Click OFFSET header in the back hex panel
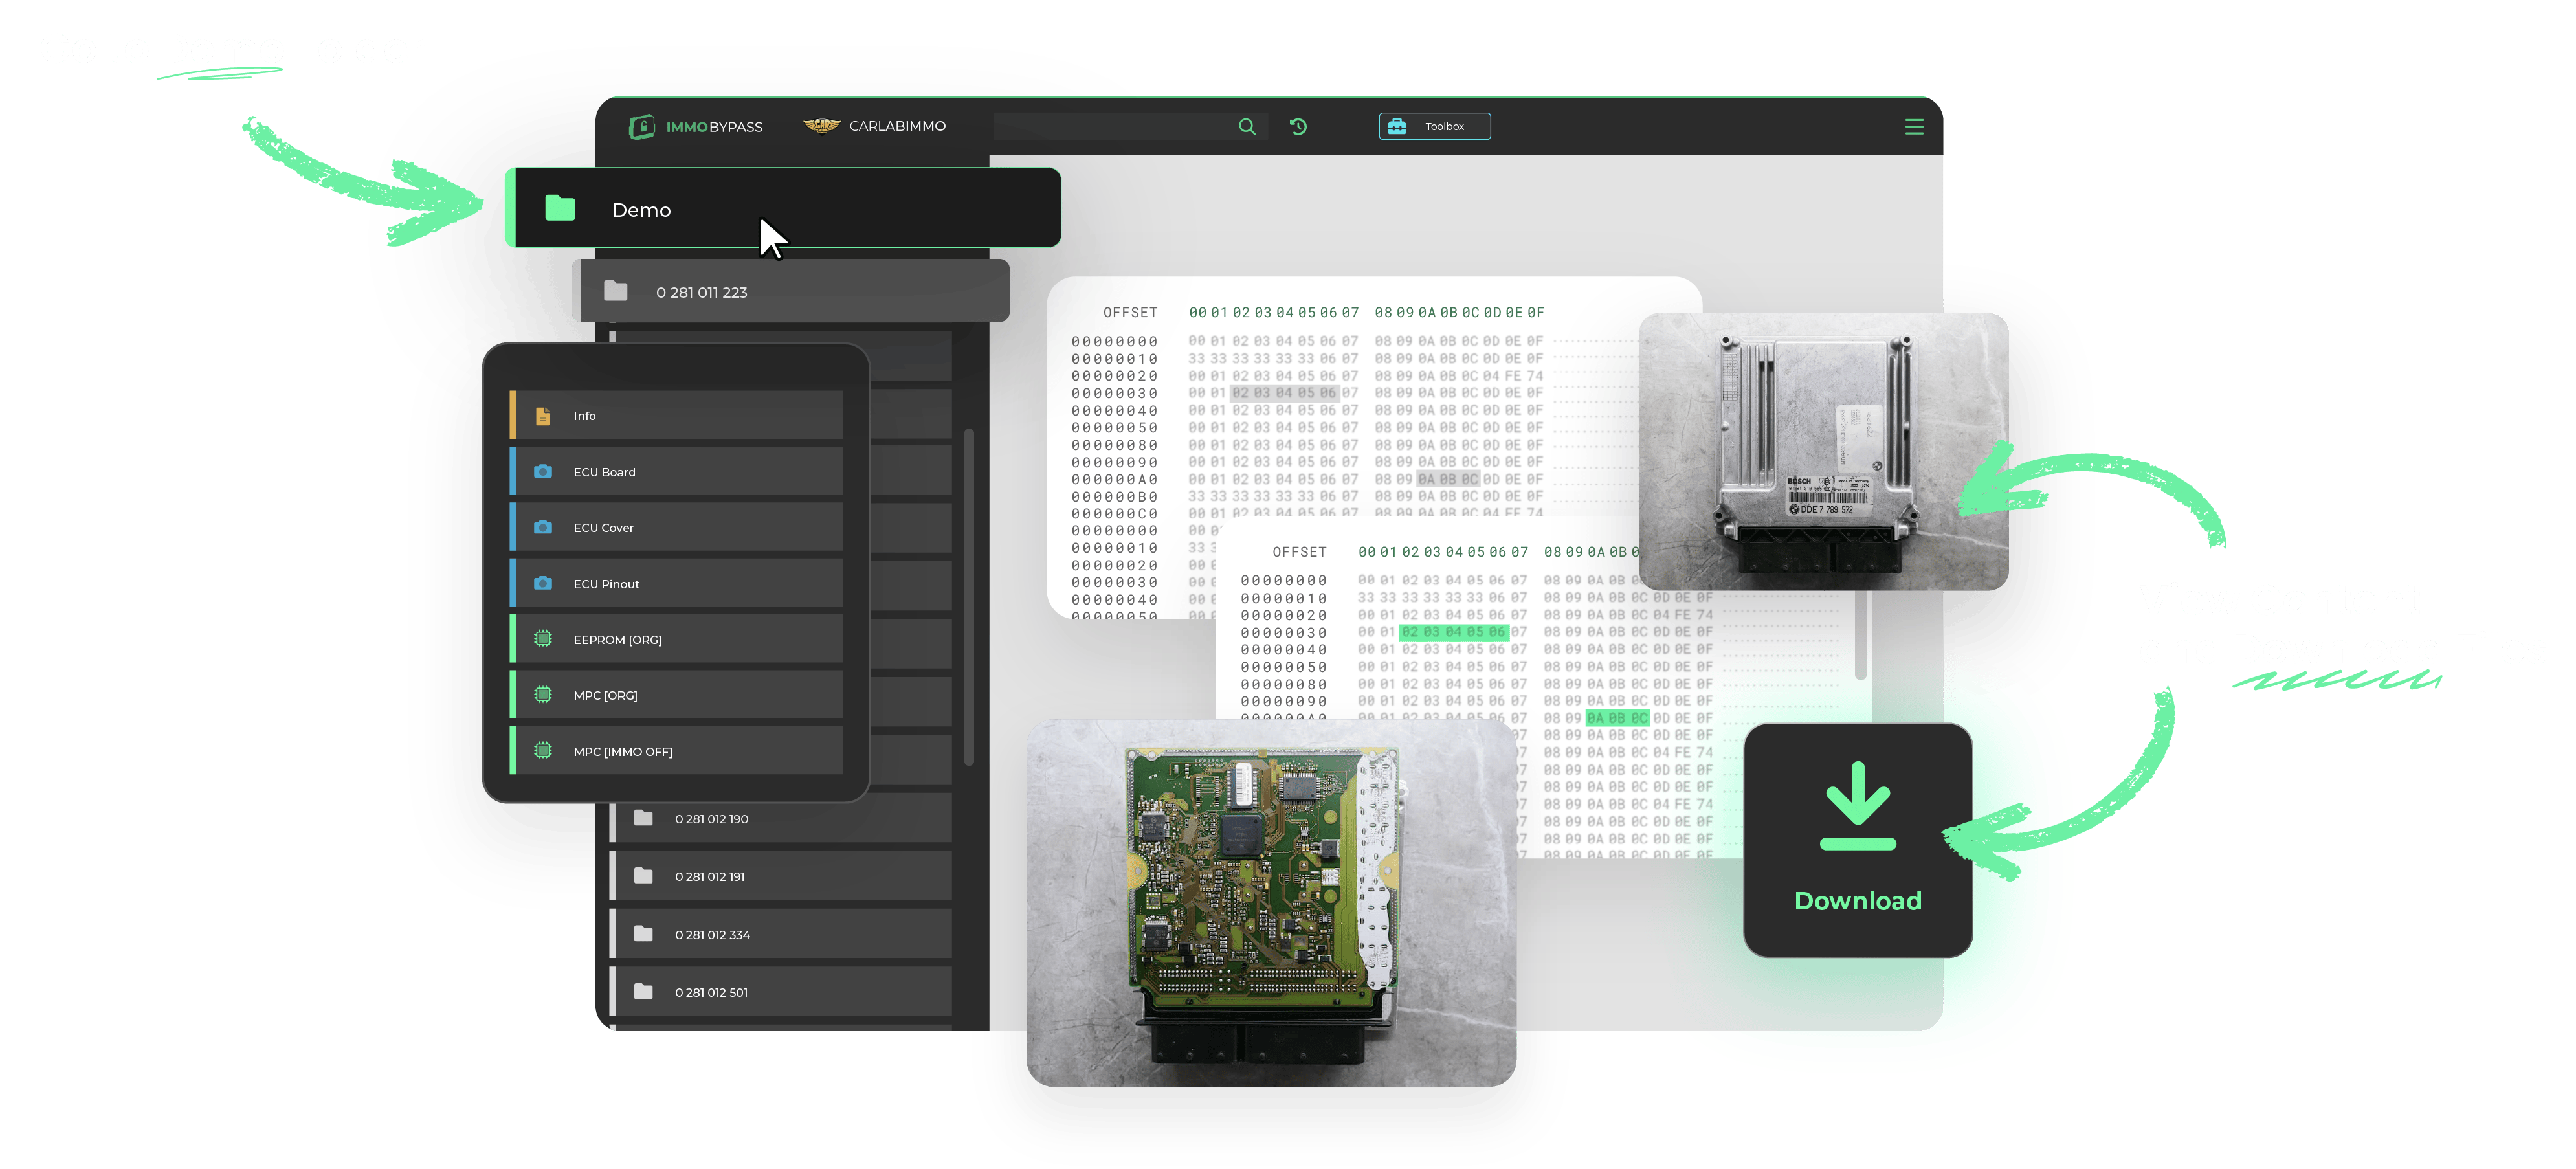Viewport: 2576px width, 1169px height. 1130,312
